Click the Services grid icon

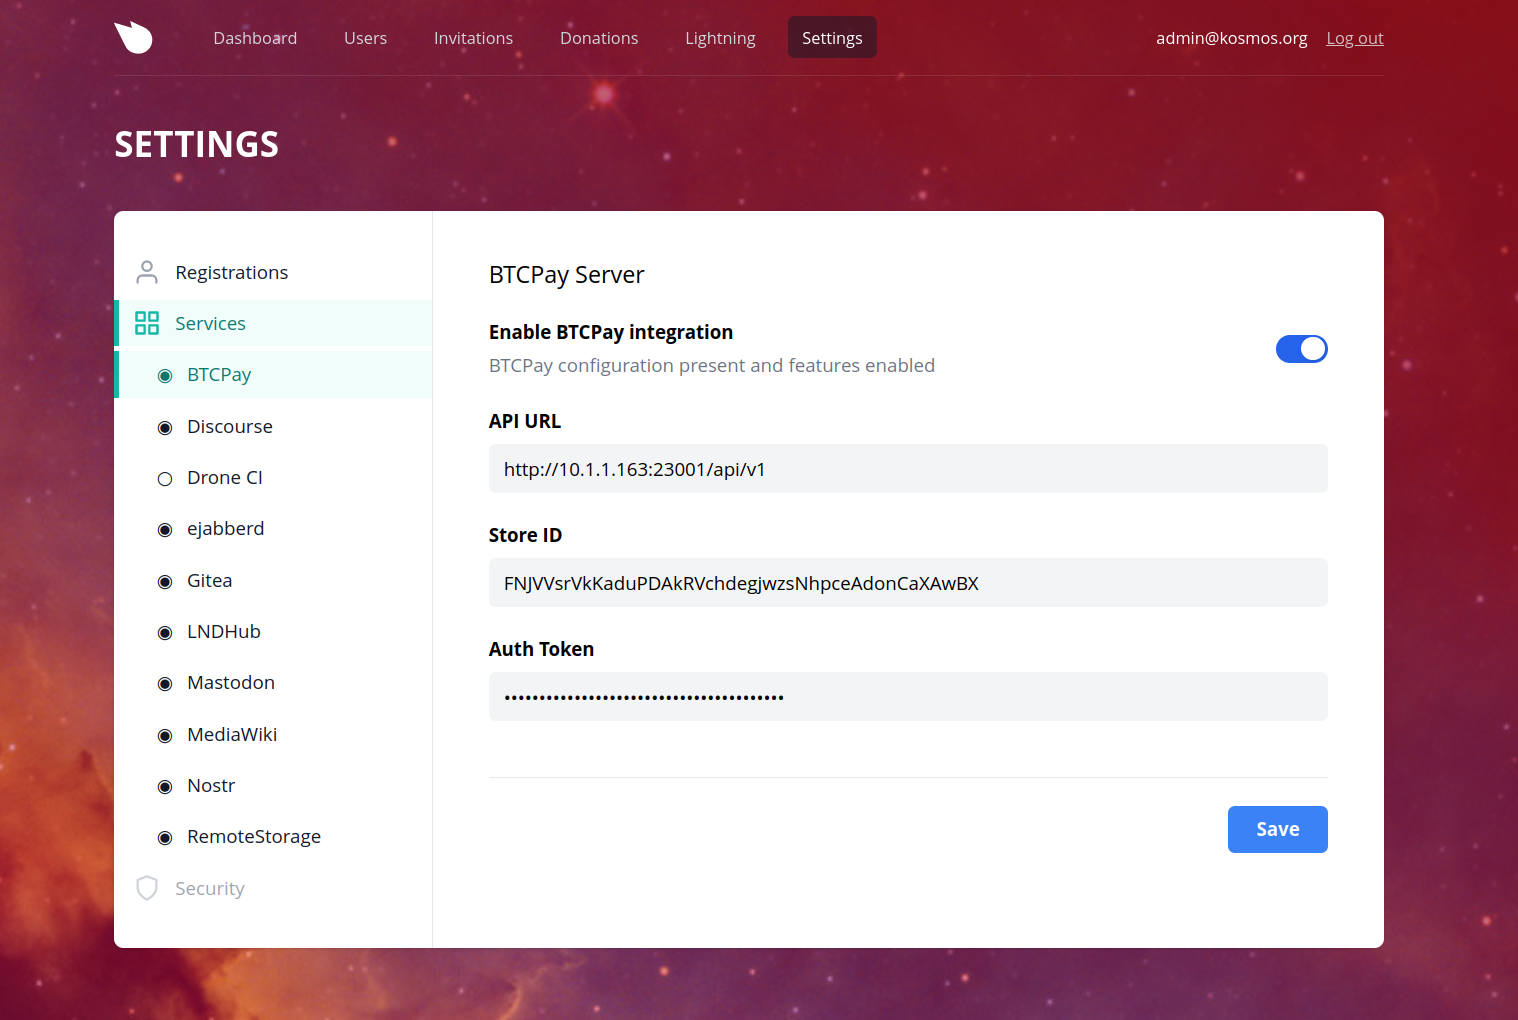[x=147, y=323]
